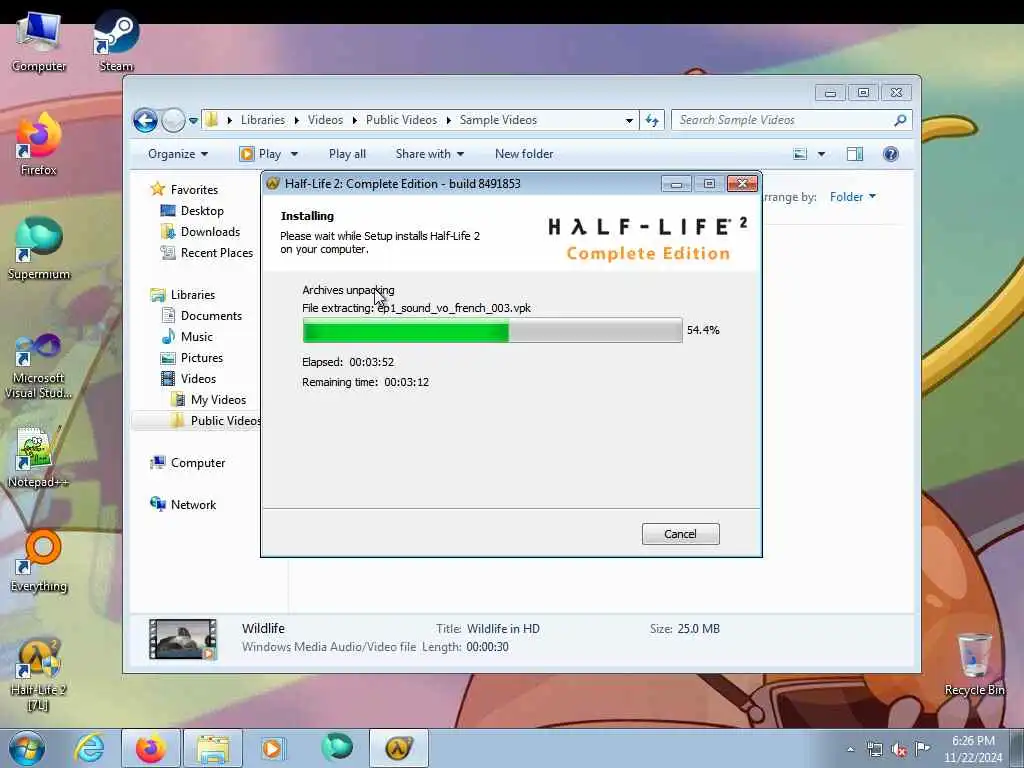The image size is (1024, 768).
Task: Select Videos library in the navigation pane
Action: tap(189, 379)
